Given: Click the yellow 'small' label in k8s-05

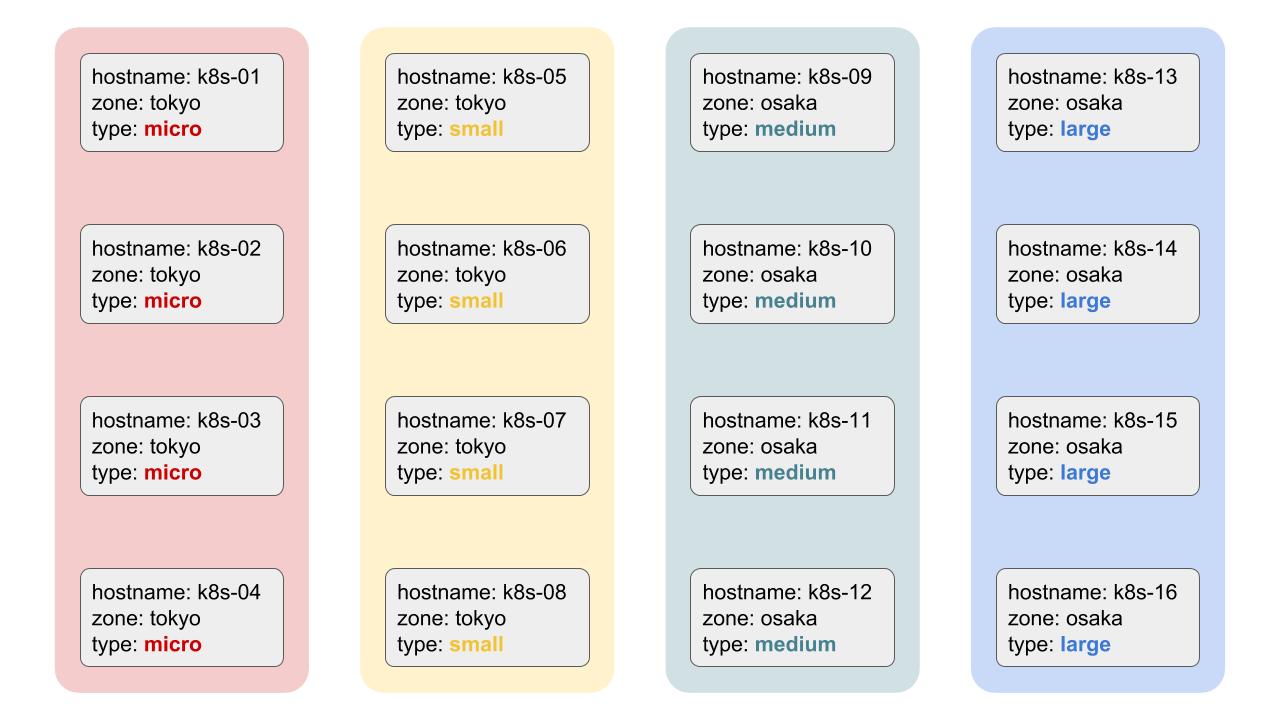Looking at the screenshot, I should coord(477,129).
